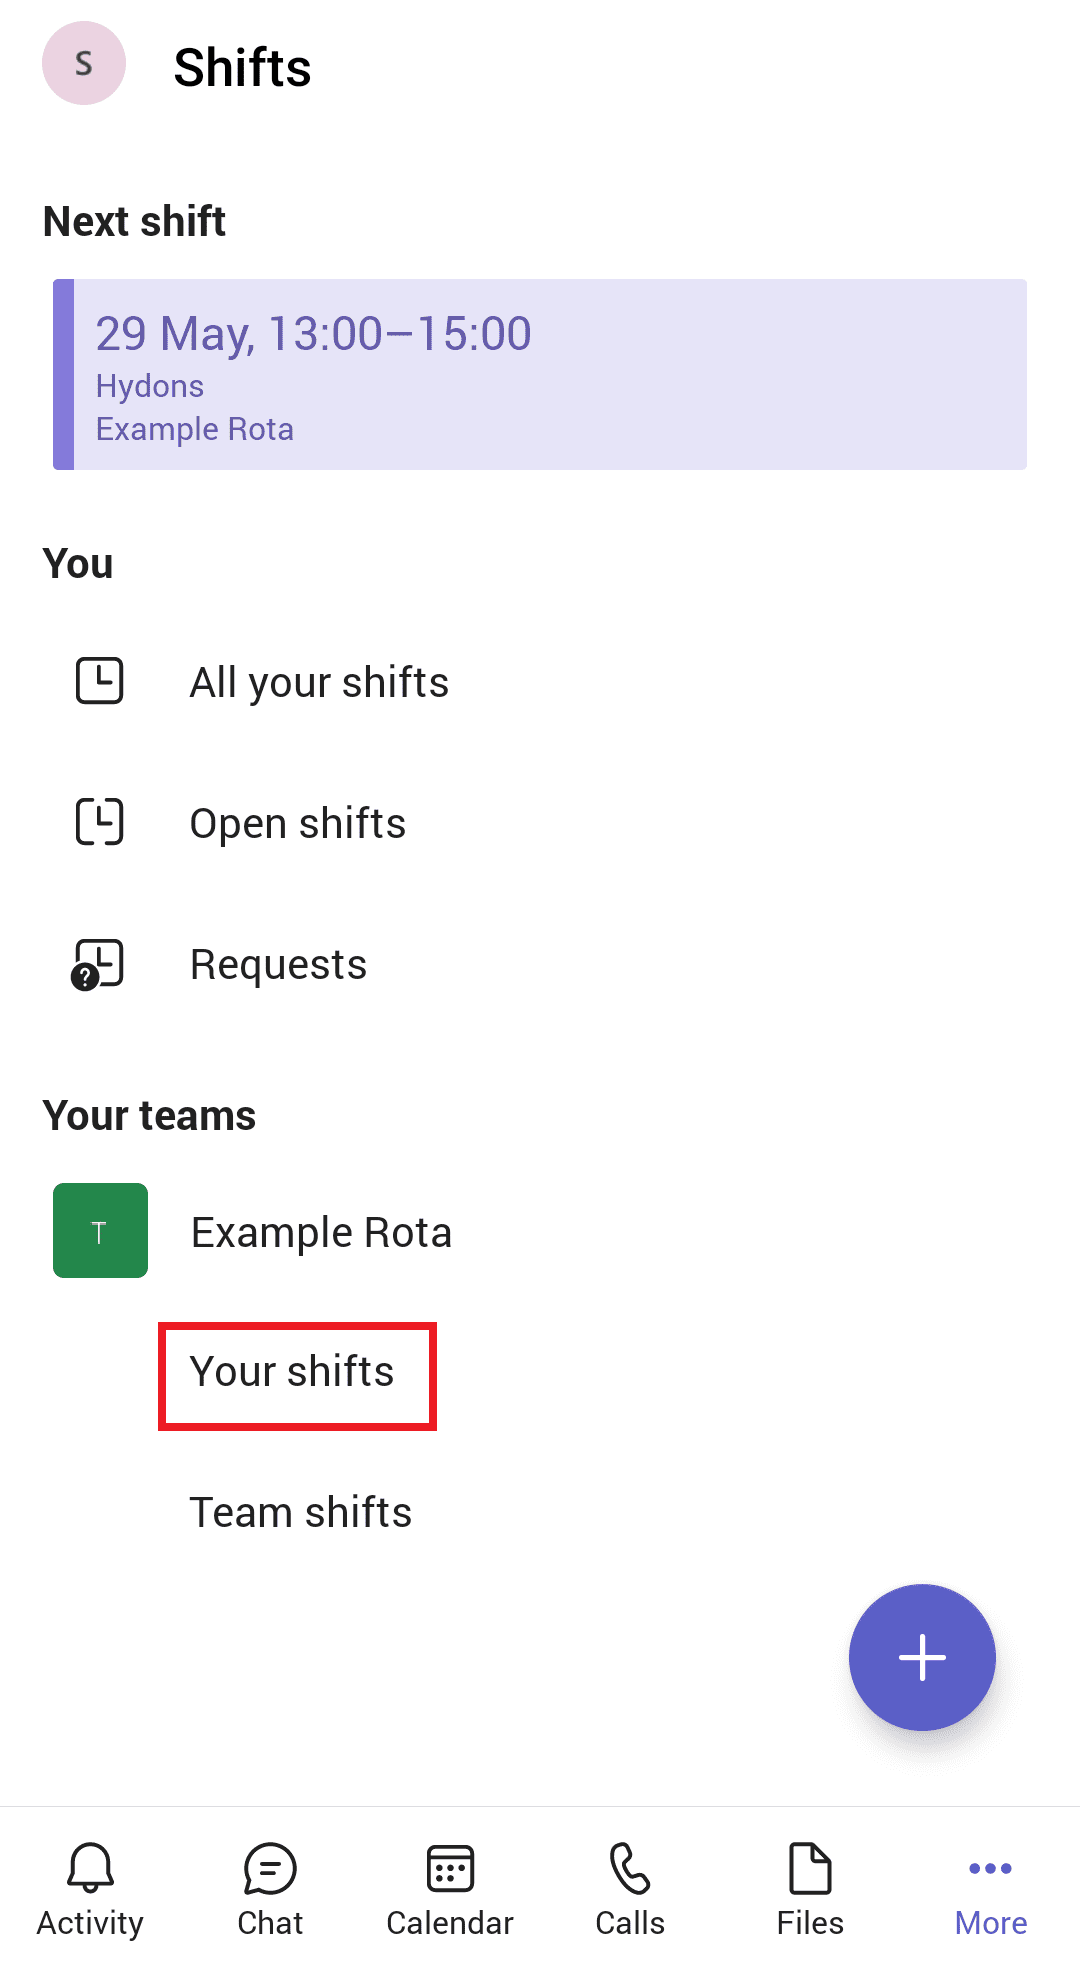Open the Files tab

click(810, 1889)
